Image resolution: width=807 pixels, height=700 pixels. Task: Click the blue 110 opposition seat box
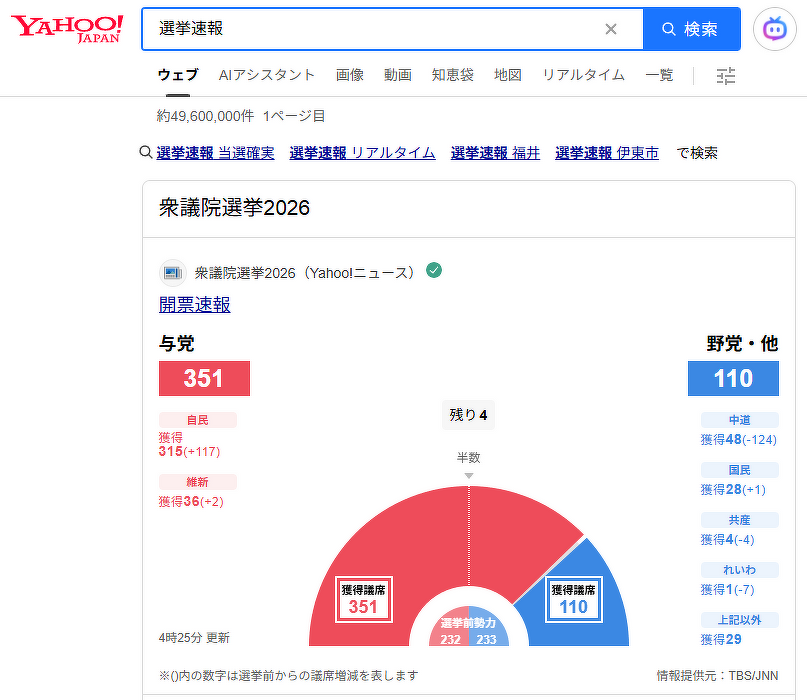(x=732, y=379)
